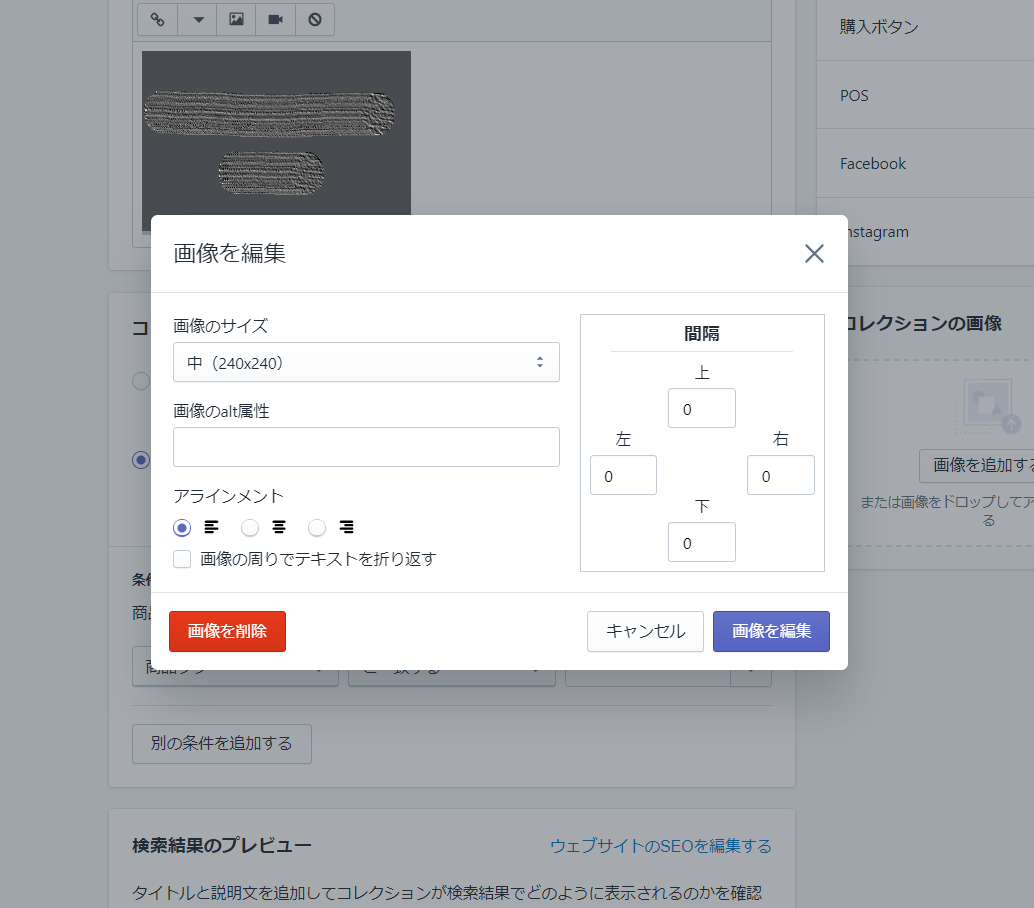The height and width of the screenshot is (908, 1034).
Task: Click the clear formatting icon in editor toolbar
Action: tap(315, 19)
